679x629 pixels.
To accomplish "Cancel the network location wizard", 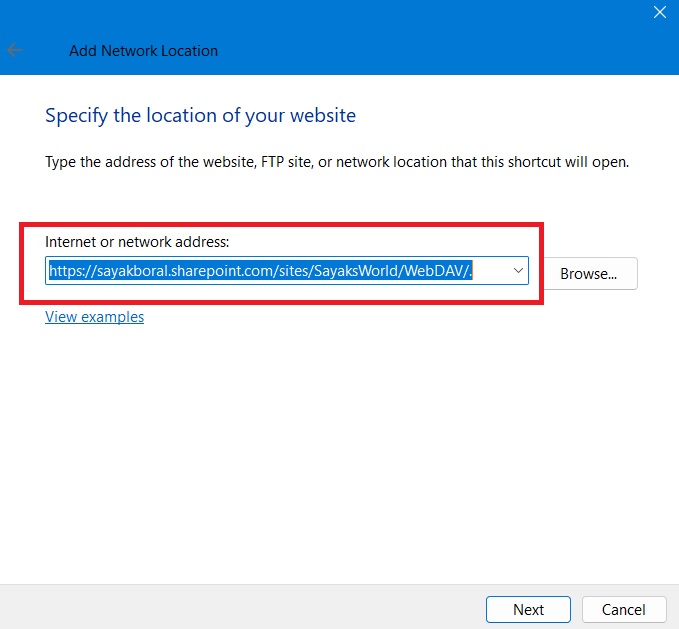I will pyautogui.click(x=624, y=610).
